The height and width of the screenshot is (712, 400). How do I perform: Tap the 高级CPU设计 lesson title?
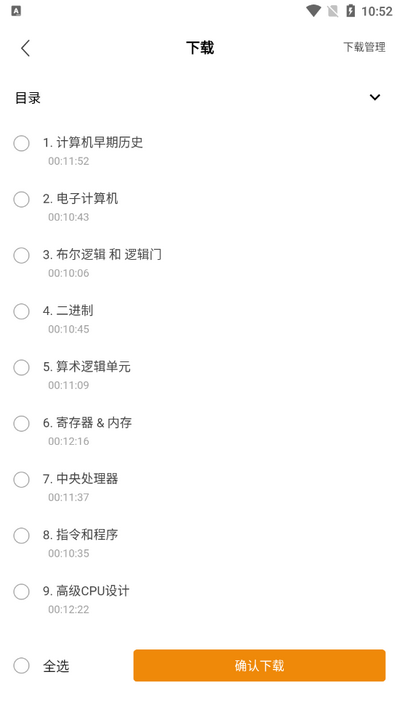click(x=93, y=591)
